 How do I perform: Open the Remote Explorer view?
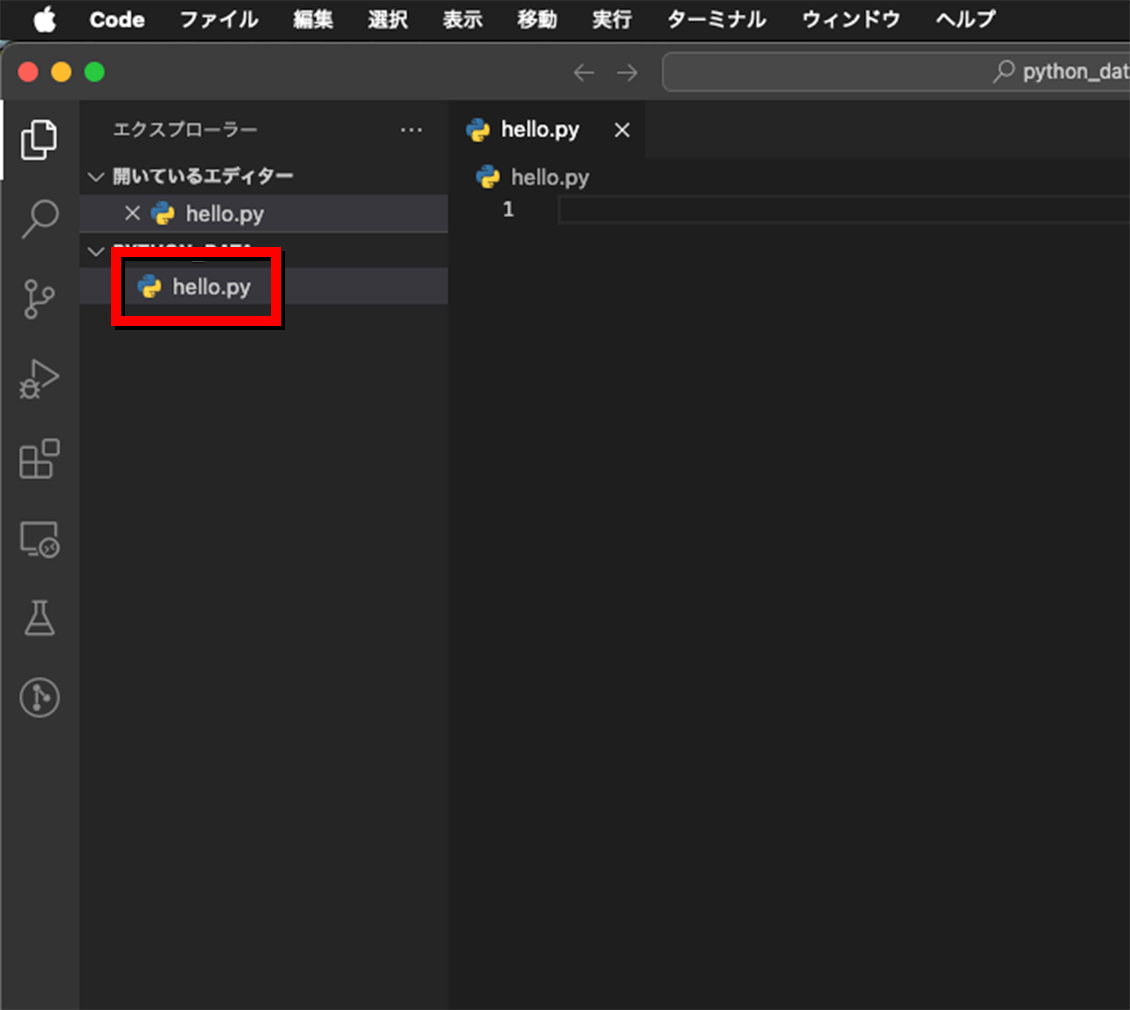click(x=39, y=539)
